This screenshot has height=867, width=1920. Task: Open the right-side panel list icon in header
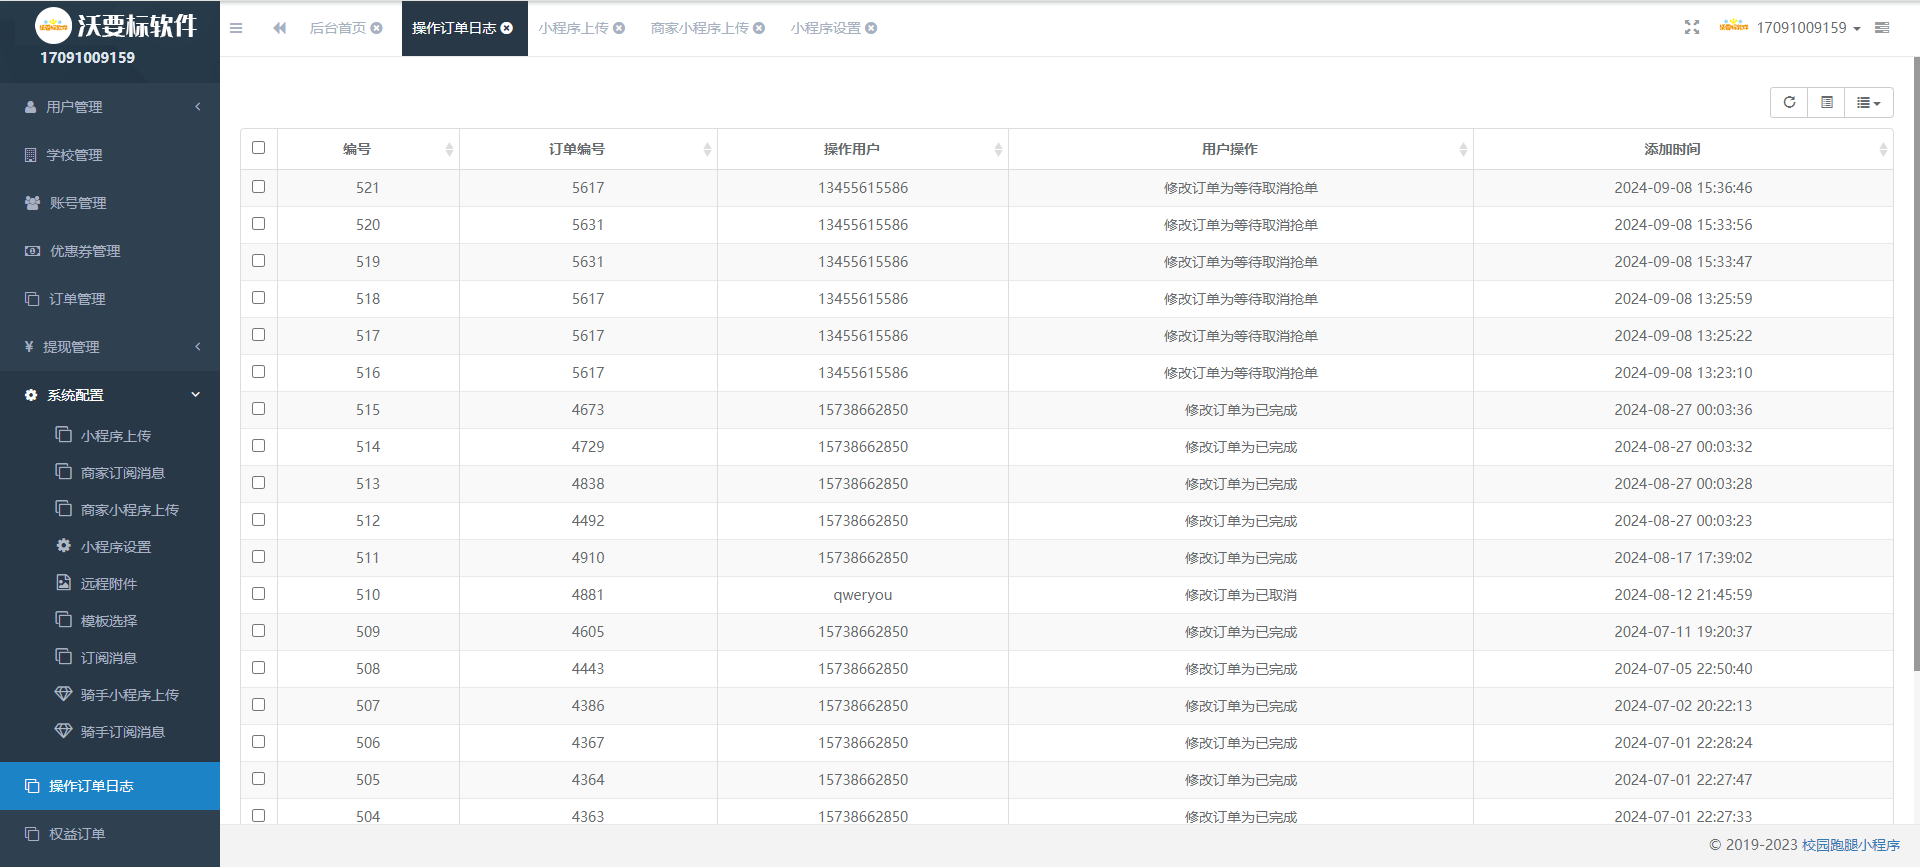pos(1882,27)
